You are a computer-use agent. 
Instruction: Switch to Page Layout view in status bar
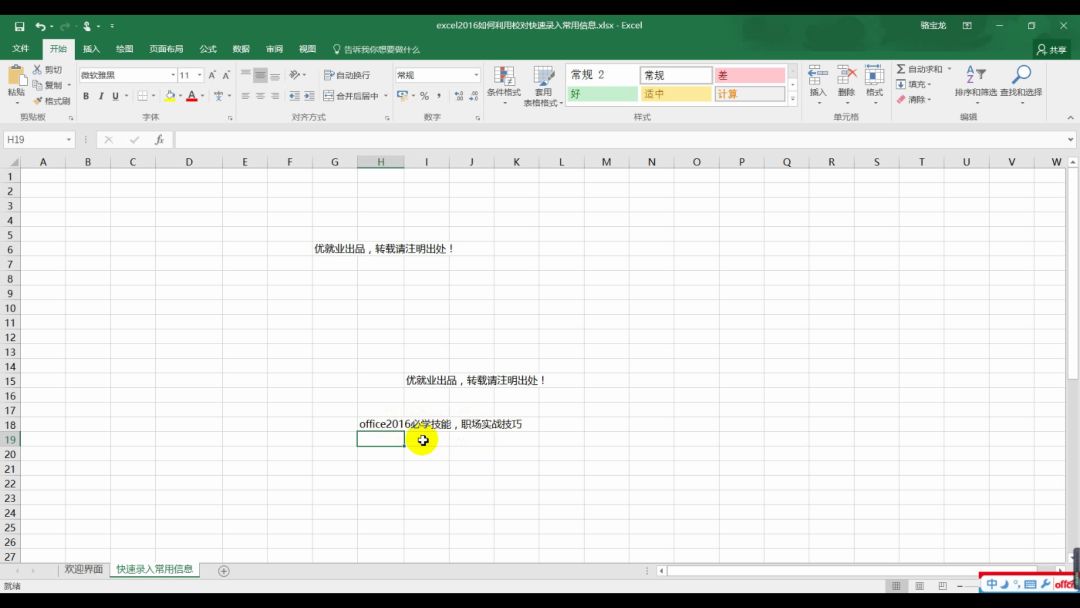920,586
